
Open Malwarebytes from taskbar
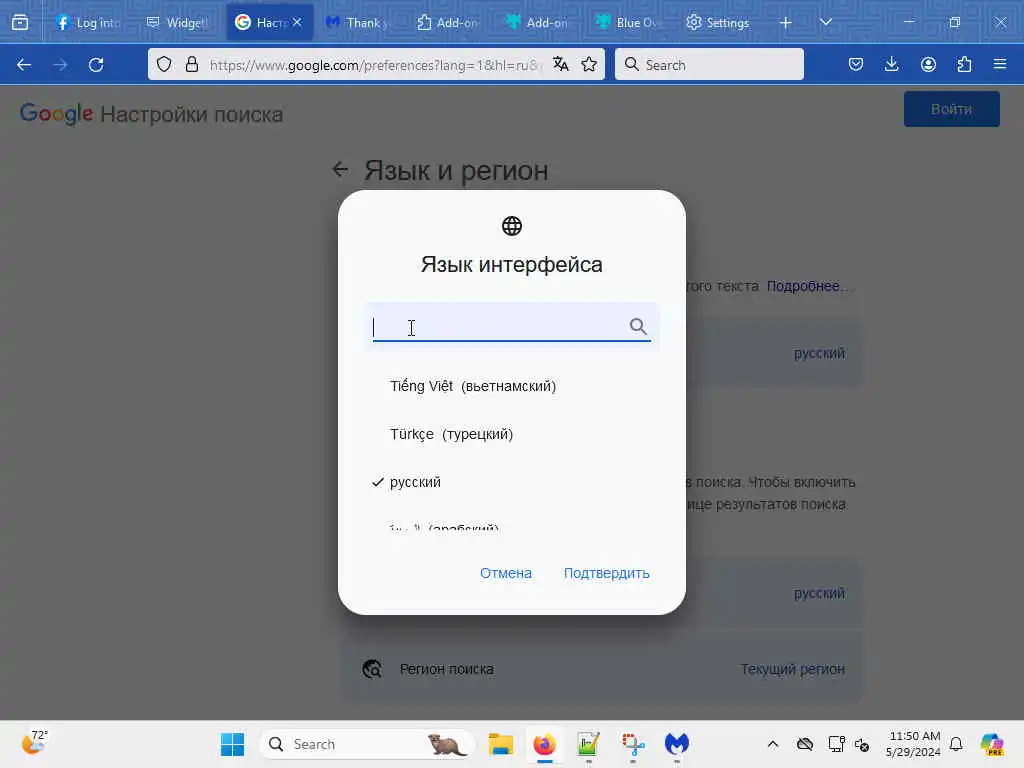pos(677,744)
